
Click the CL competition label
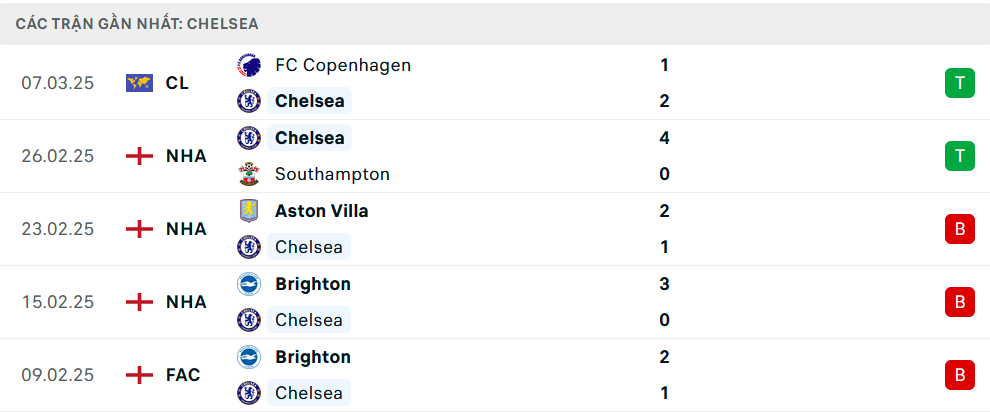177,83
